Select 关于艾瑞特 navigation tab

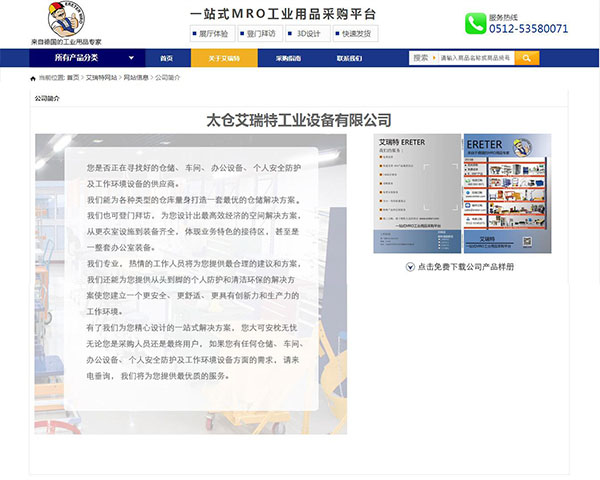click(x=224, y=59)
